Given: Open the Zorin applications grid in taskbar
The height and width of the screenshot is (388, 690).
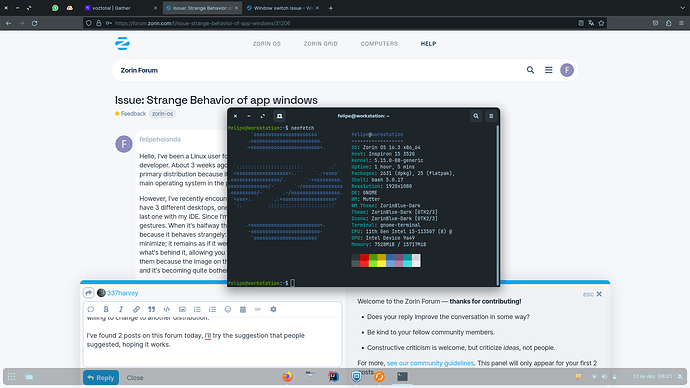Looking at the screenshot, I should coord(11,377).
